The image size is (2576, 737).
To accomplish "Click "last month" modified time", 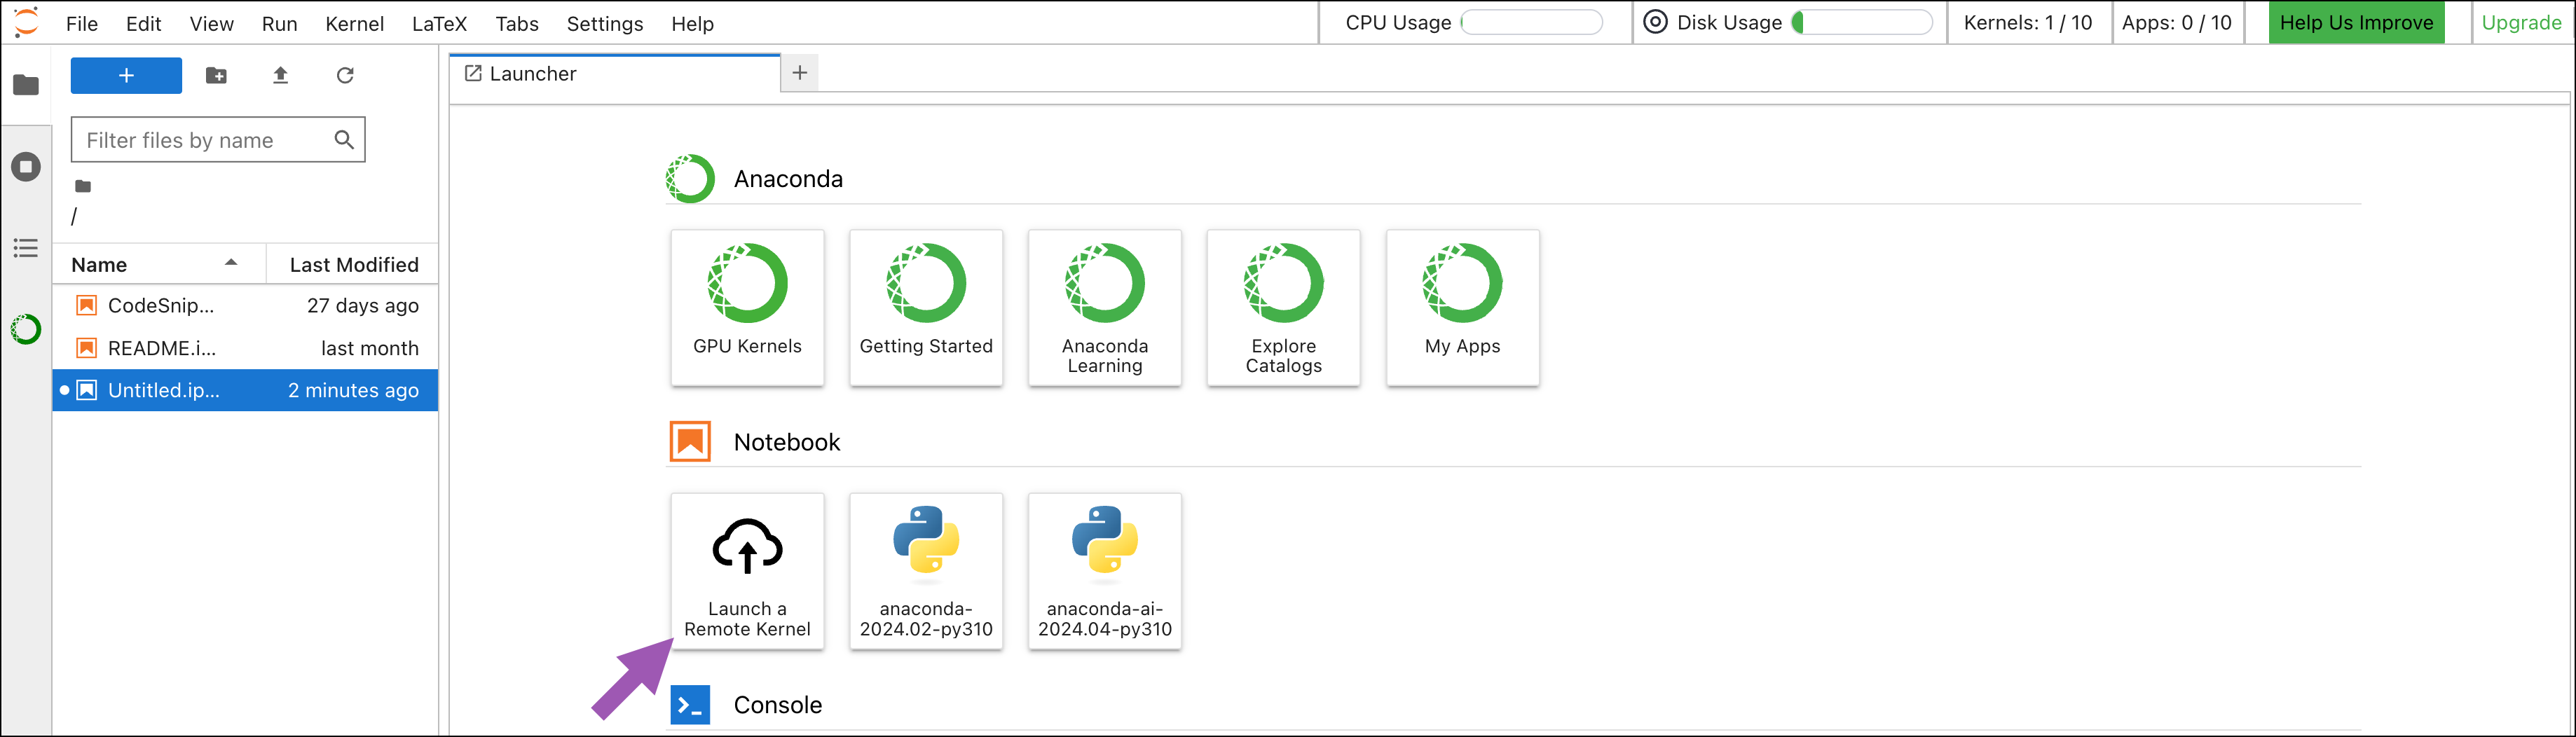I will click(370, 348).
